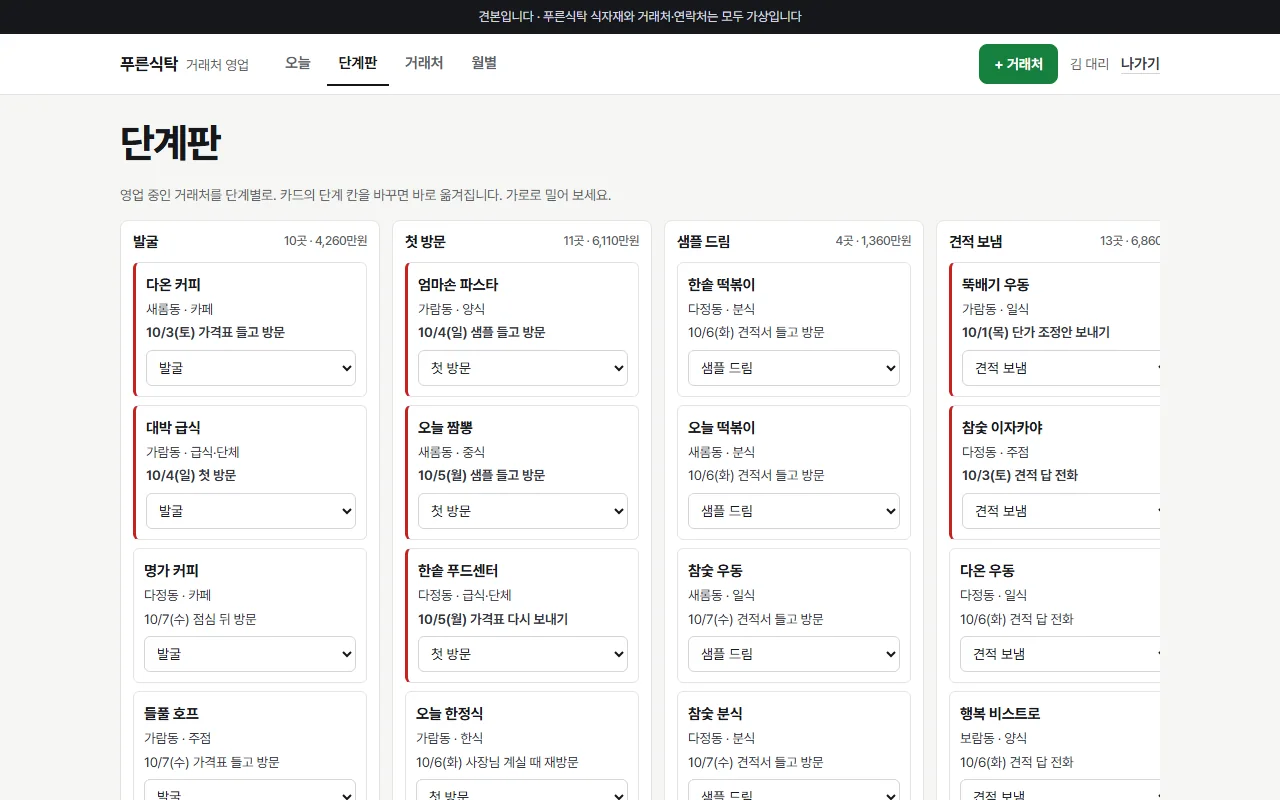The height and width of the screenshot is (800, 1280).
Task: Open stage dropdown for 한솥 푸드센터
Action: [x=523, y=654]
